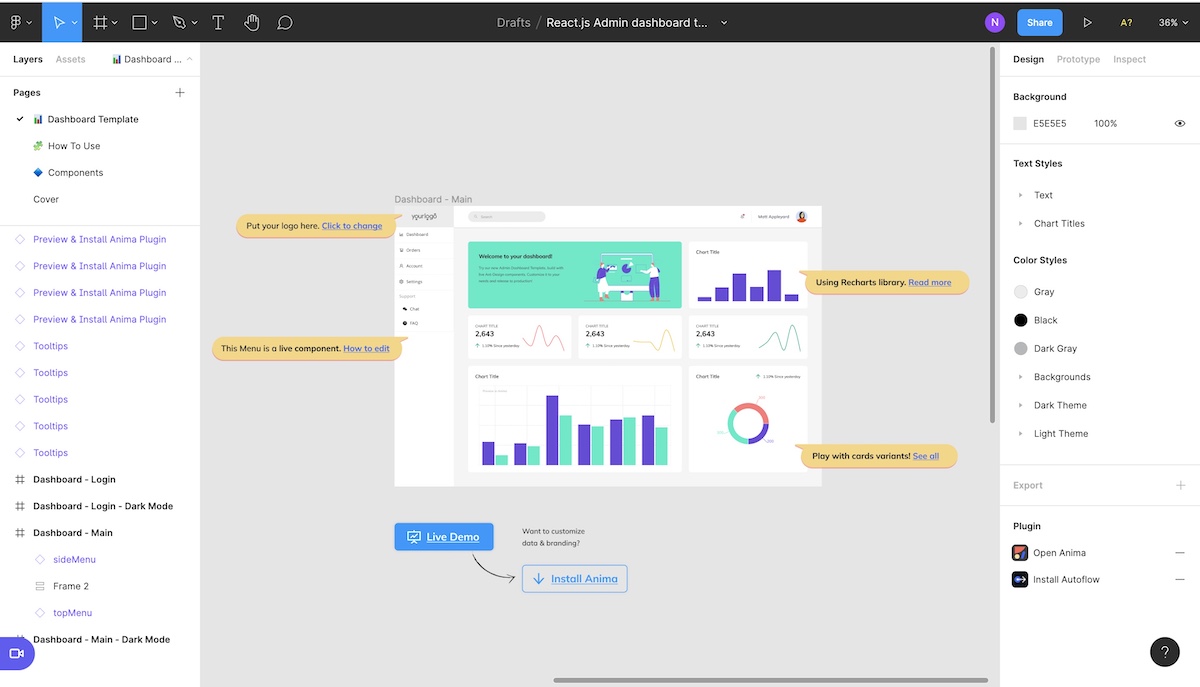Switch to the Assets tab
This screenshot has width=1200, height=687.
[x=70, y=60]
